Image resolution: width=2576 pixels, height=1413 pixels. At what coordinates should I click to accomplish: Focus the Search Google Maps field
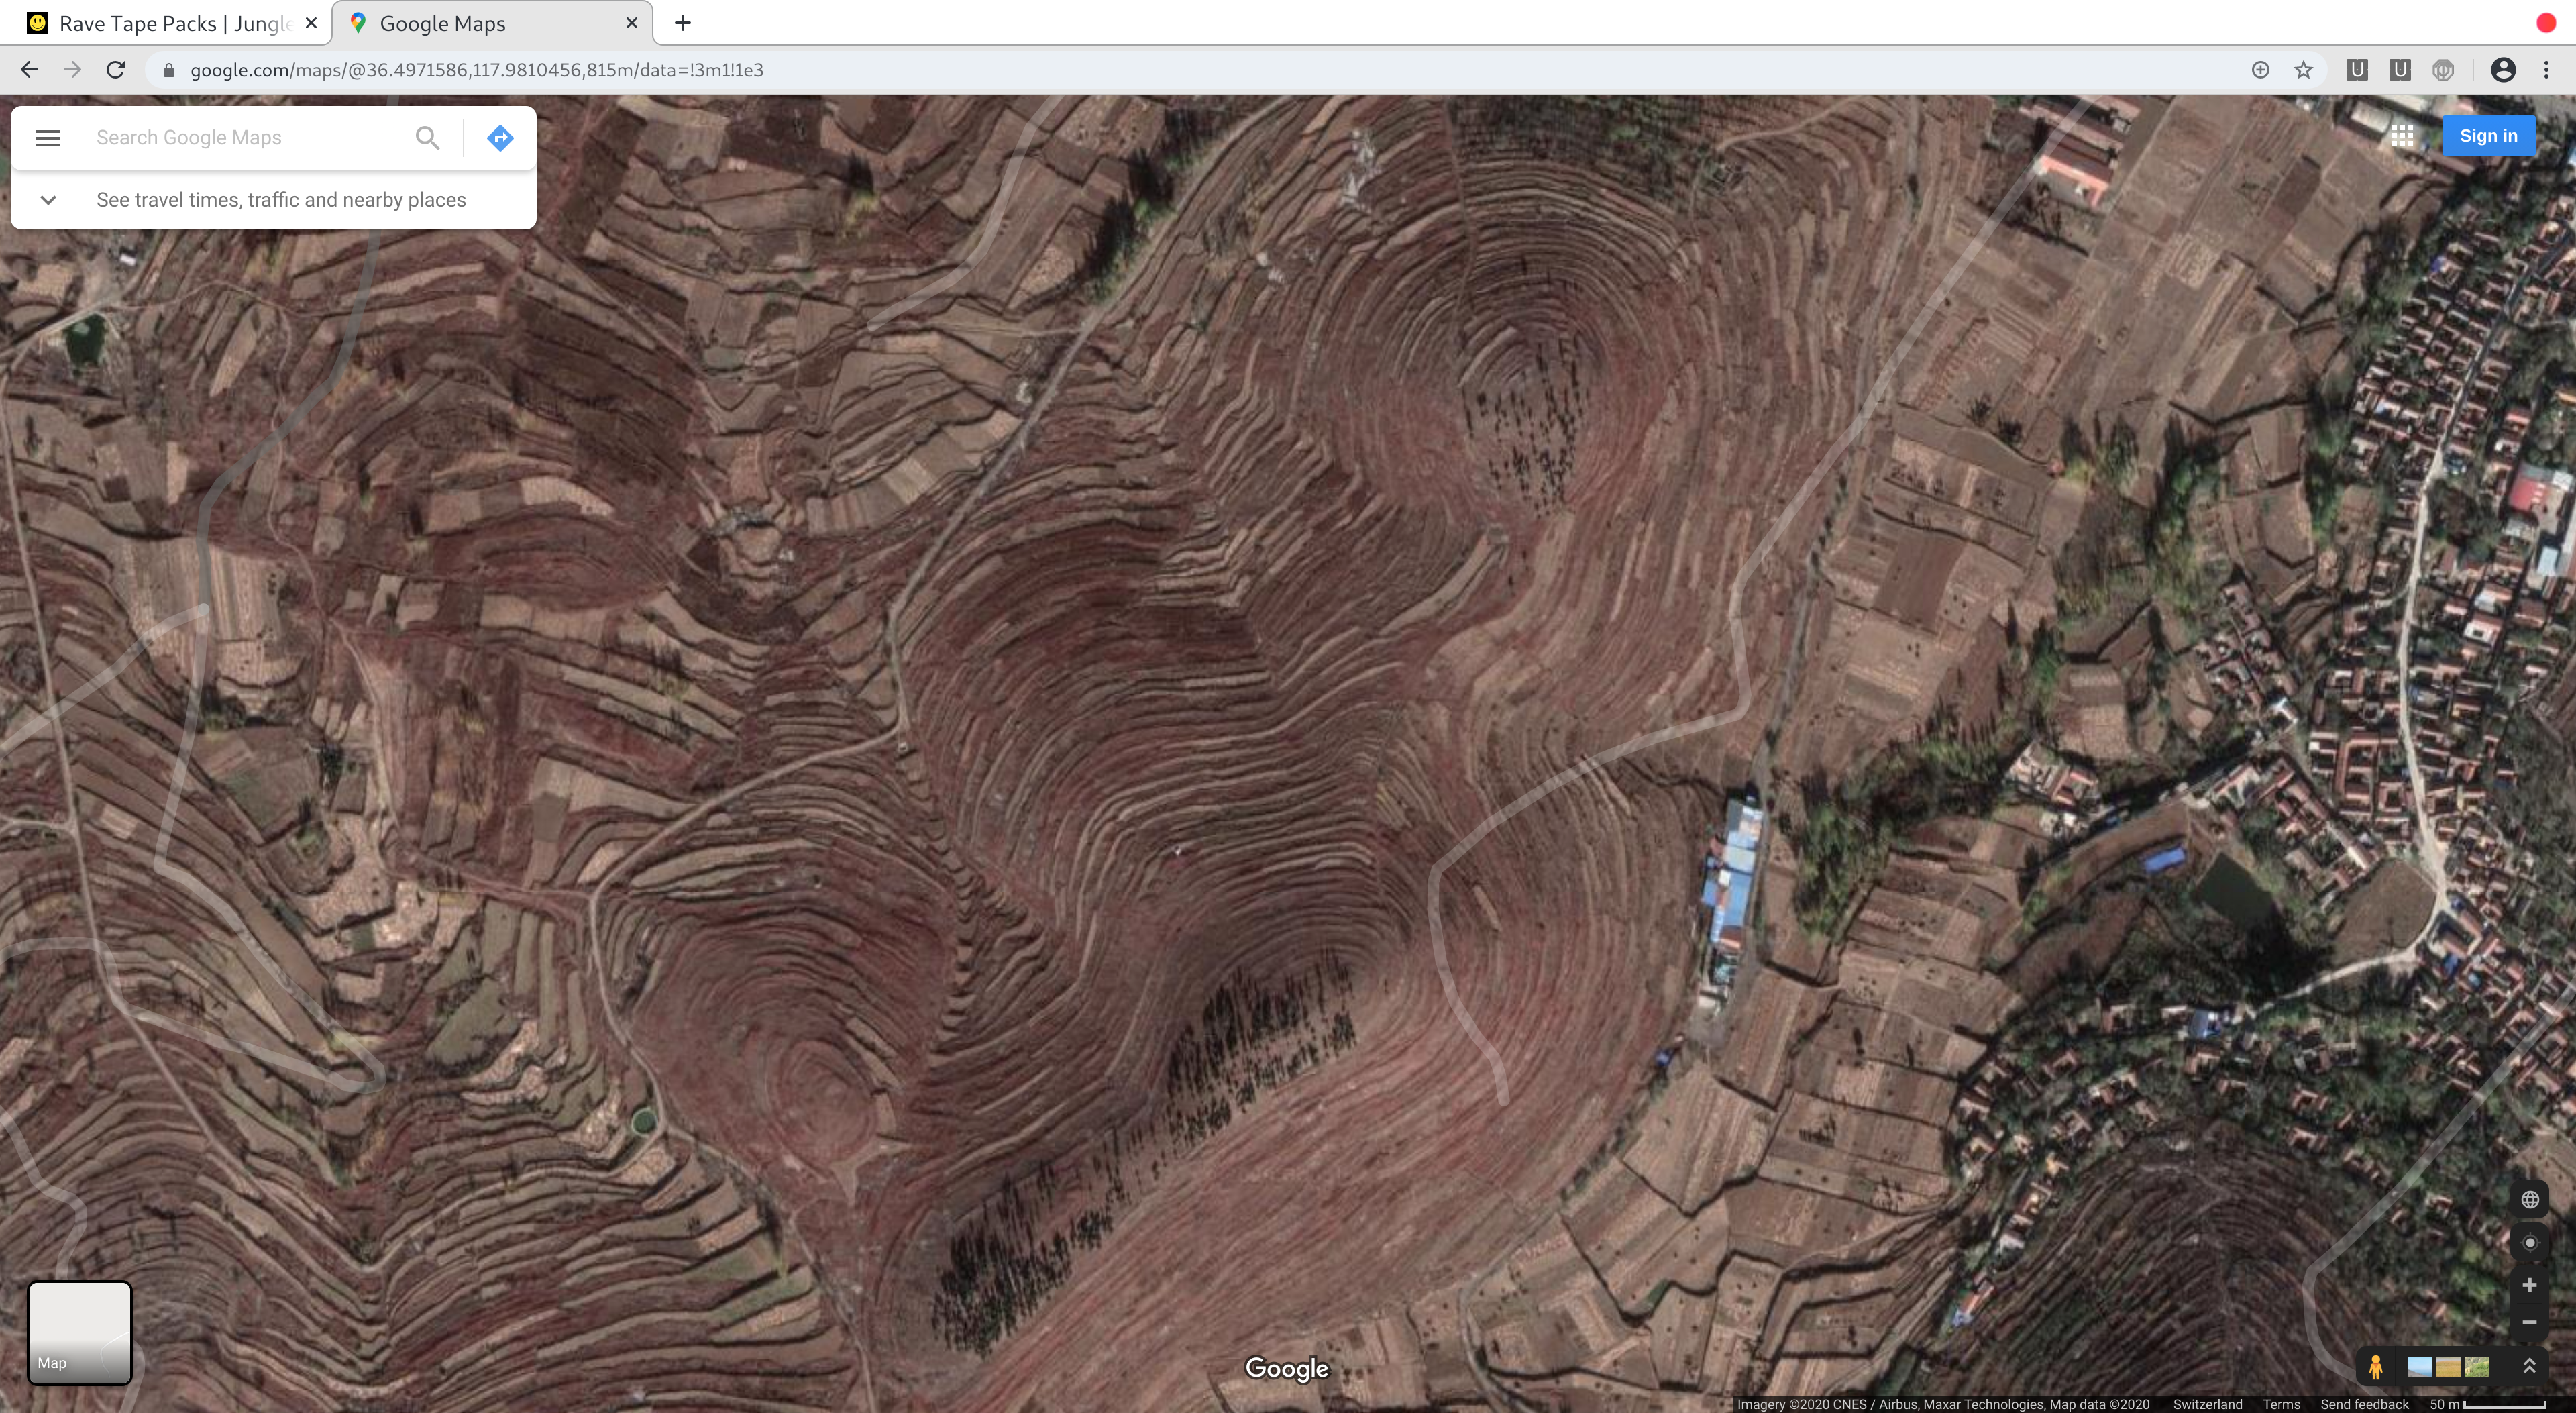(x=248, y=138)
